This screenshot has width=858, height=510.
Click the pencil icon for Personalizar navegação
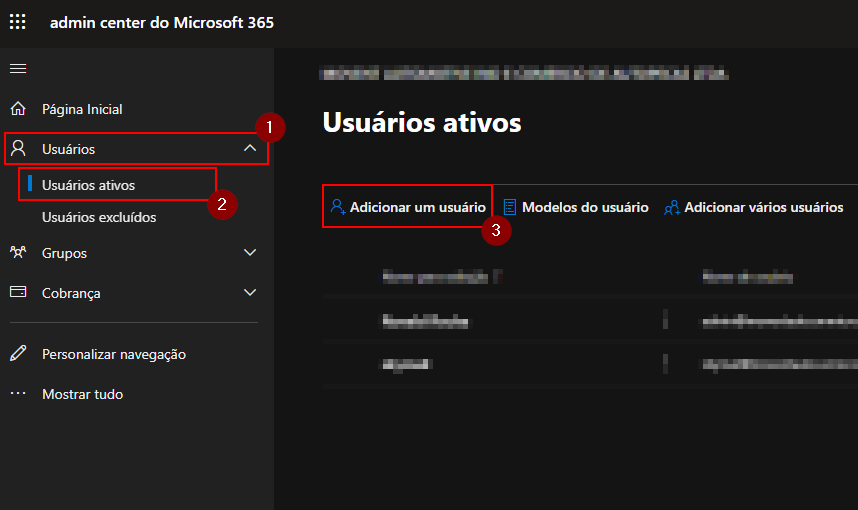click(18, 353)
